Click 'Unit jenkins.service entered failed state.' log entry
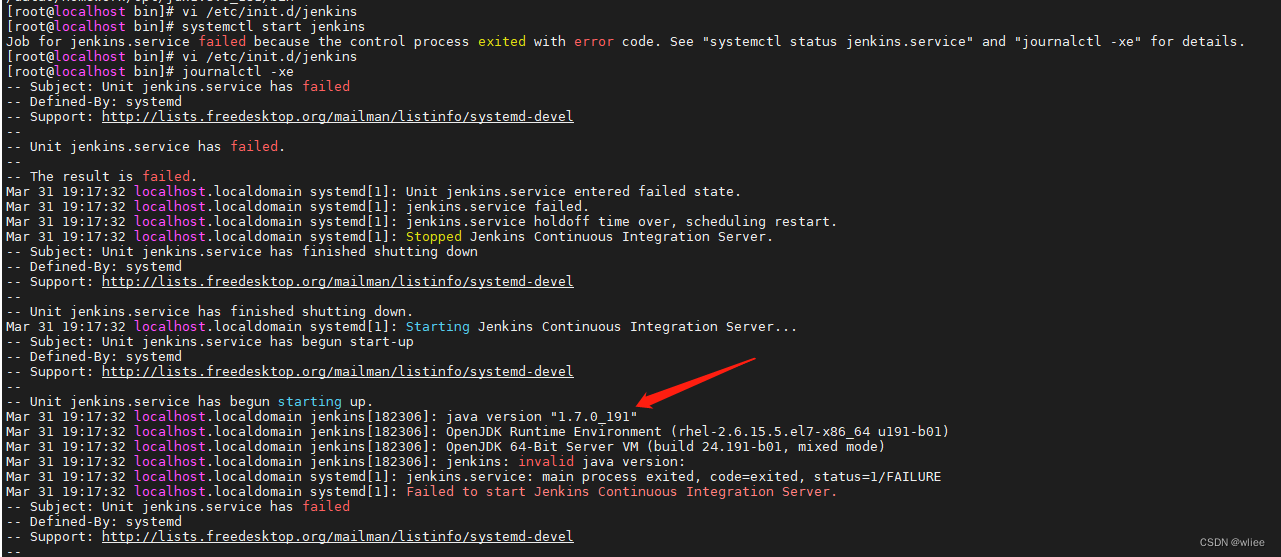The width and height of the screenshot is (1281, 557). coord(574,191)
